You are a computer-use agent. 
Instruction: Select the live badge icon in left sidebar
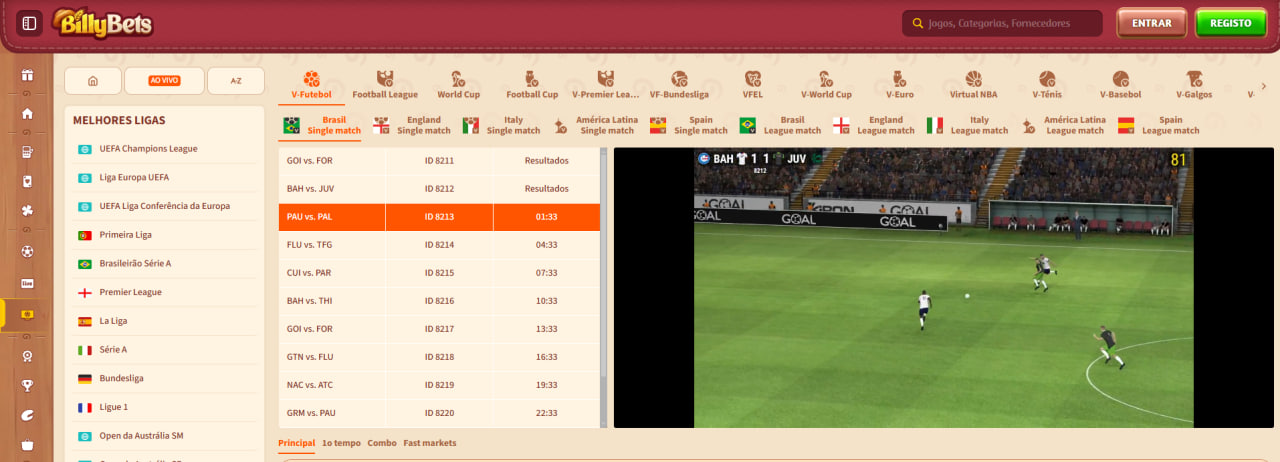click(x=27, y=283)
